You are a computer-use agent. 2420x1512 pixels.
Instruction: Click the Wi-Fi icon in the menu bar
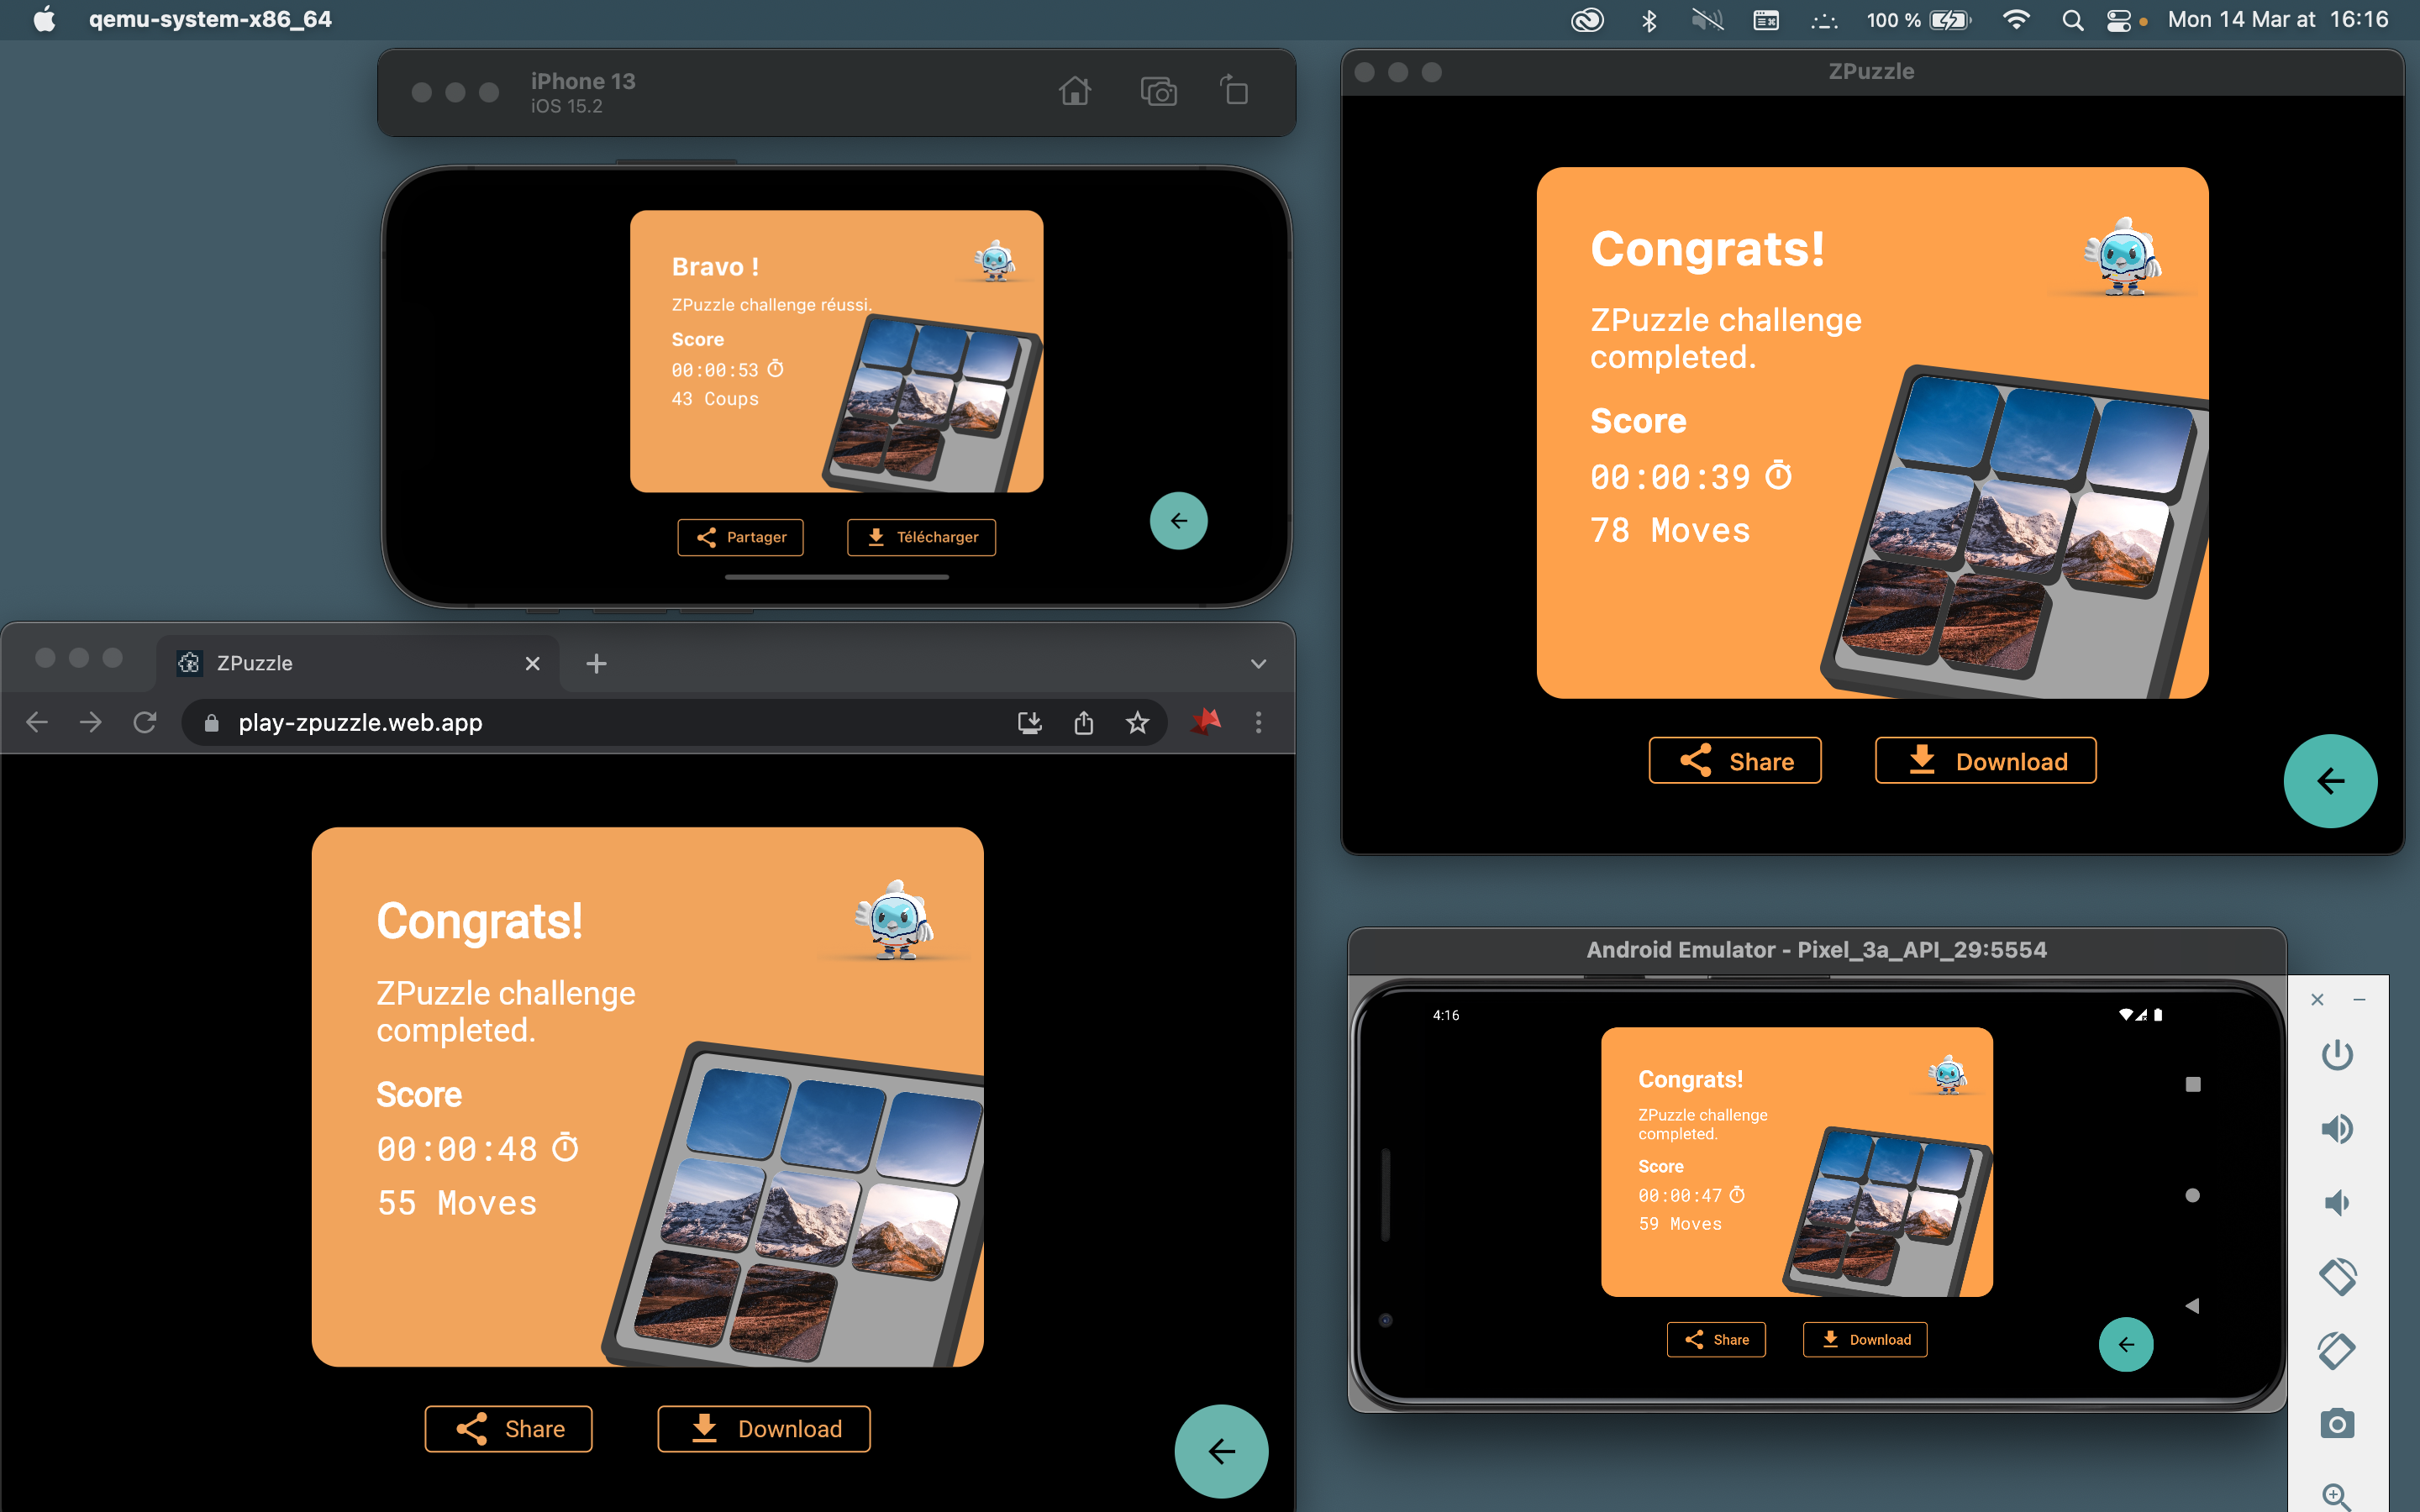click(x=2016, y=20)
